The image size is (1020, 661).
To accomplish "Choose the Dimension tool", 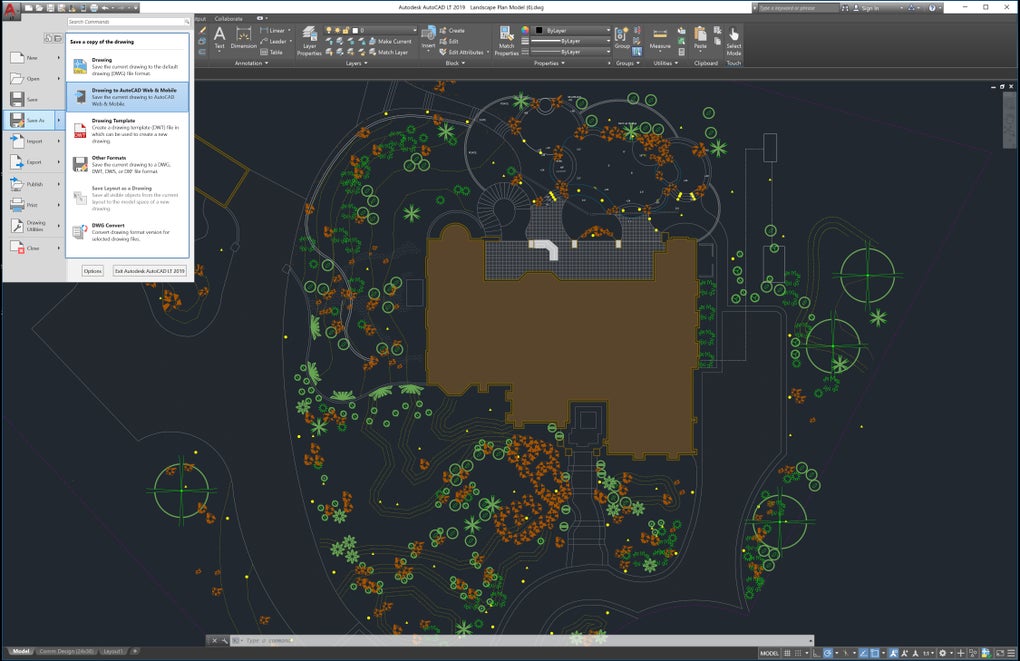I will (x=244, y=37).
